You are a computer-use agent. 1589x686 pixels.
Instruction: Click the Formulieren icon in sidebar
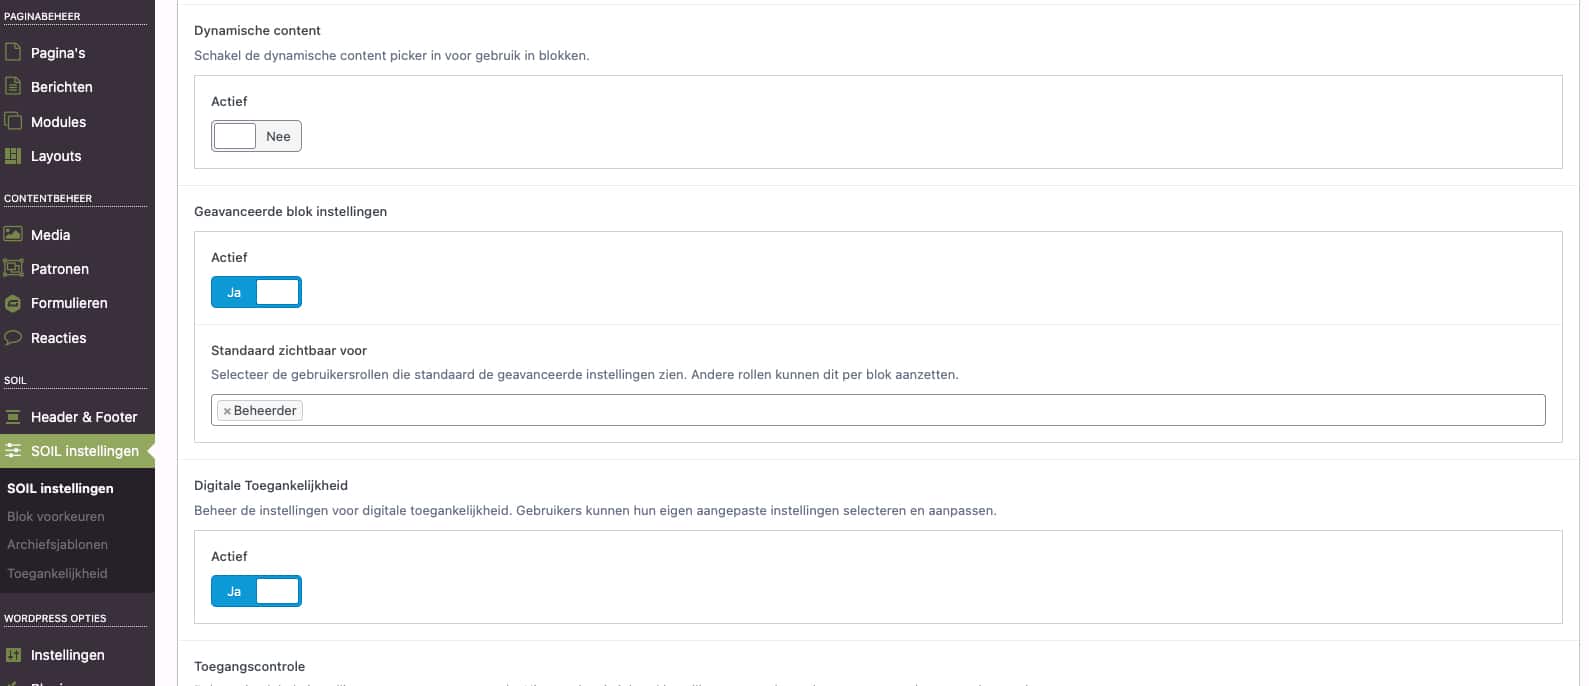[13, 303]
